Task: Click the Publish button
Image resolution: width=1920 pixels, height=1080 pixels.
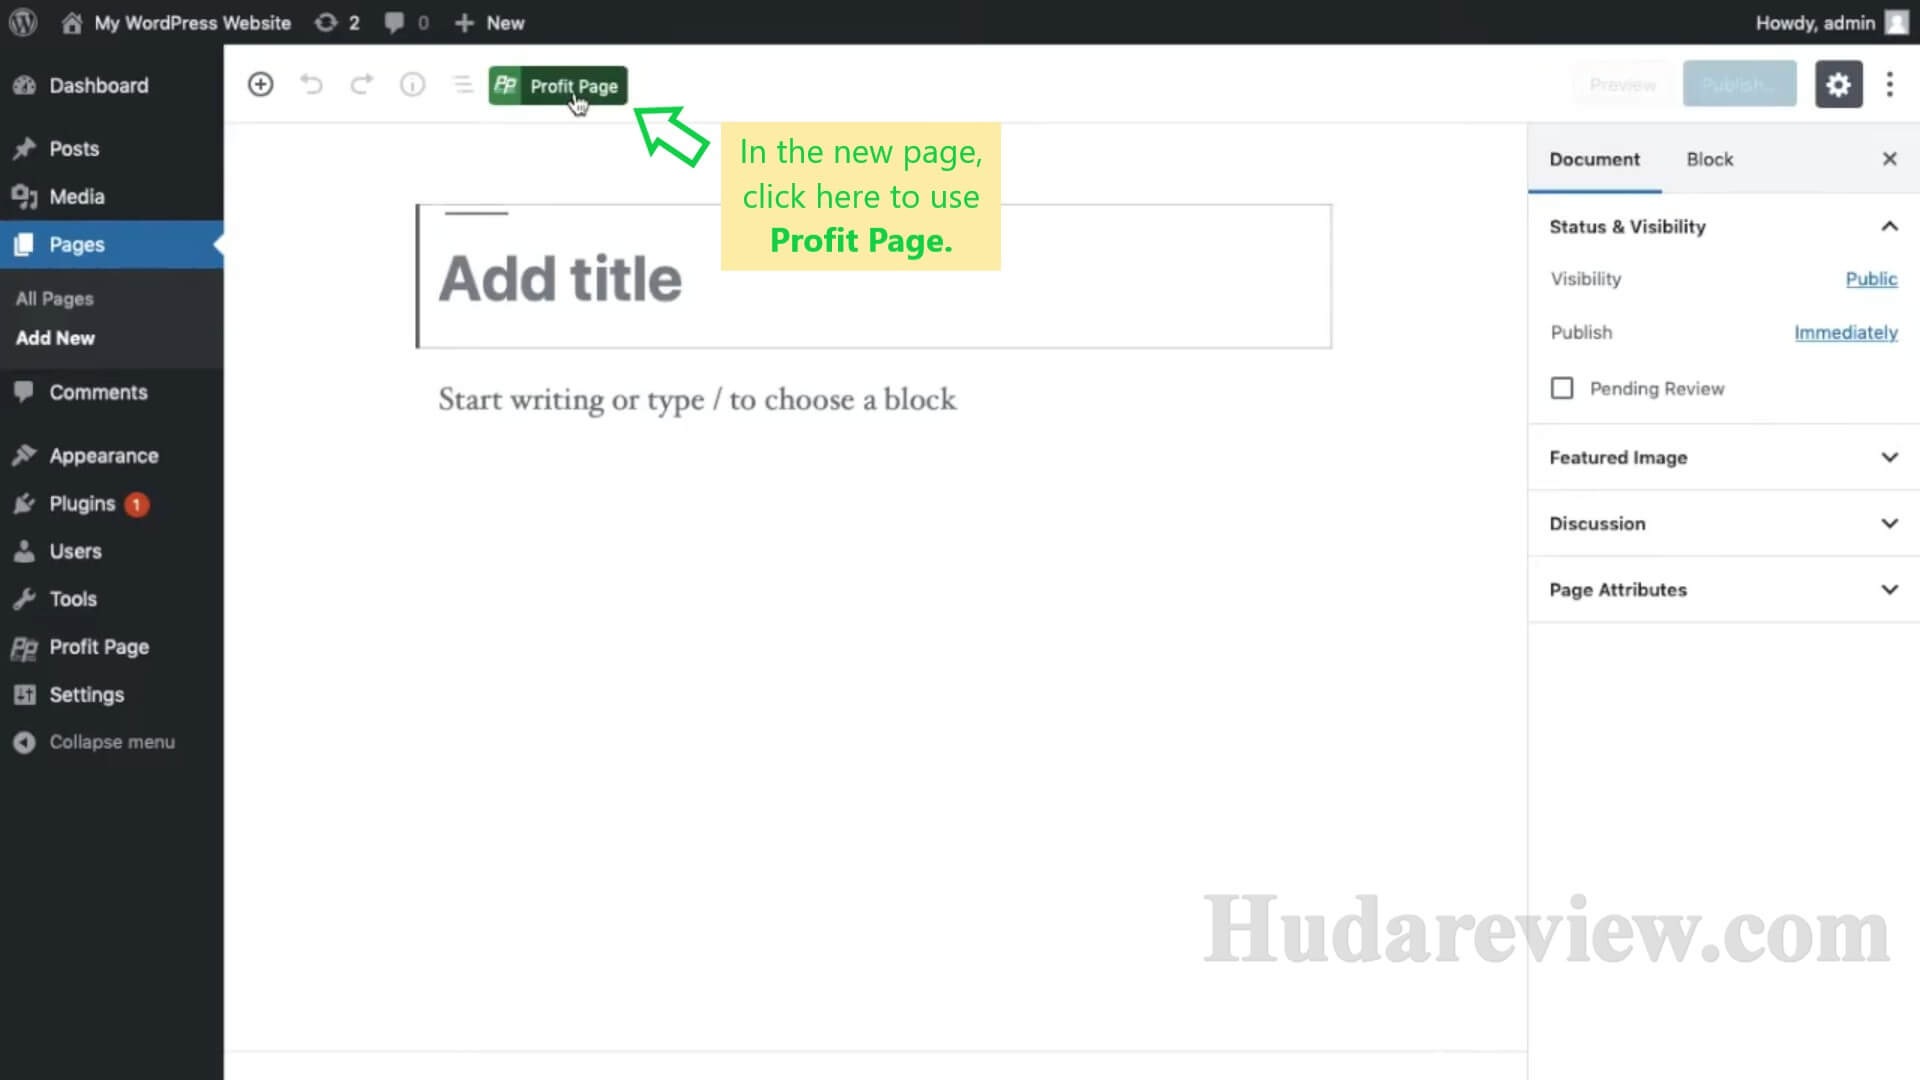Action: (1739, 84)
